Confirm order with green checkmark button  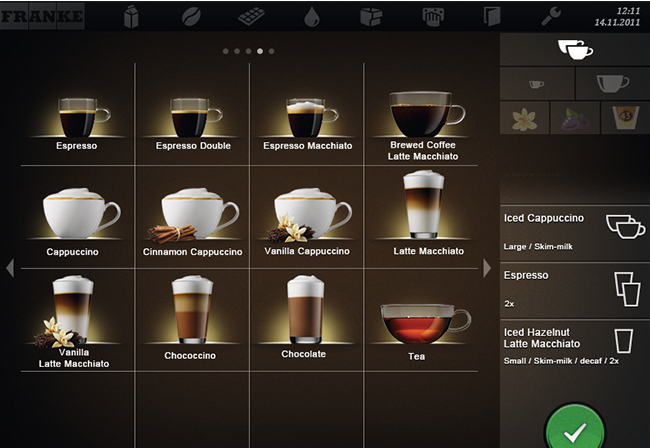click(x=574, y=430)
